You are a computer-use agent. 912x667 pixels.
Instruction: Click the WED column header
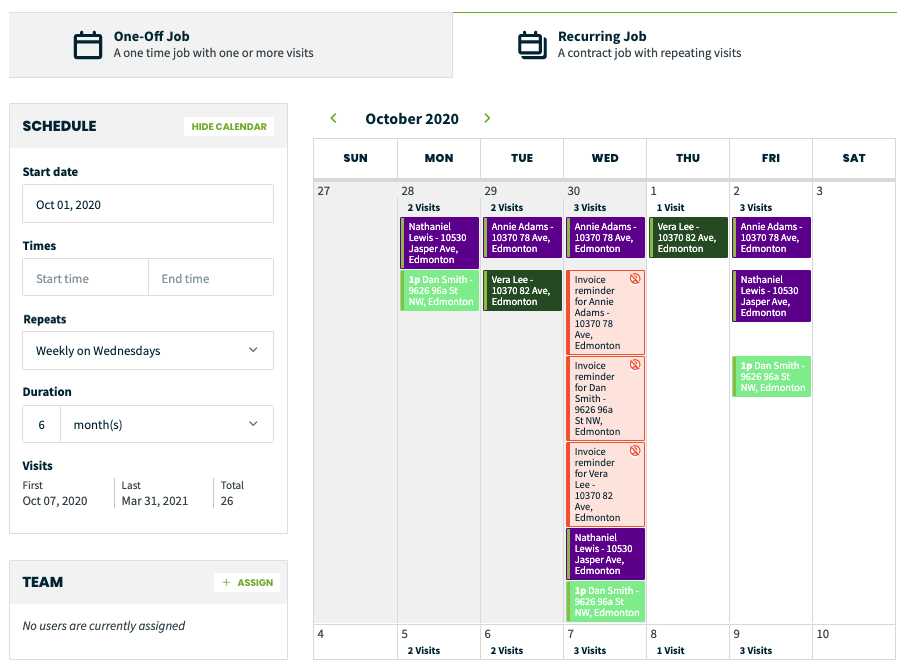point(605,158)
